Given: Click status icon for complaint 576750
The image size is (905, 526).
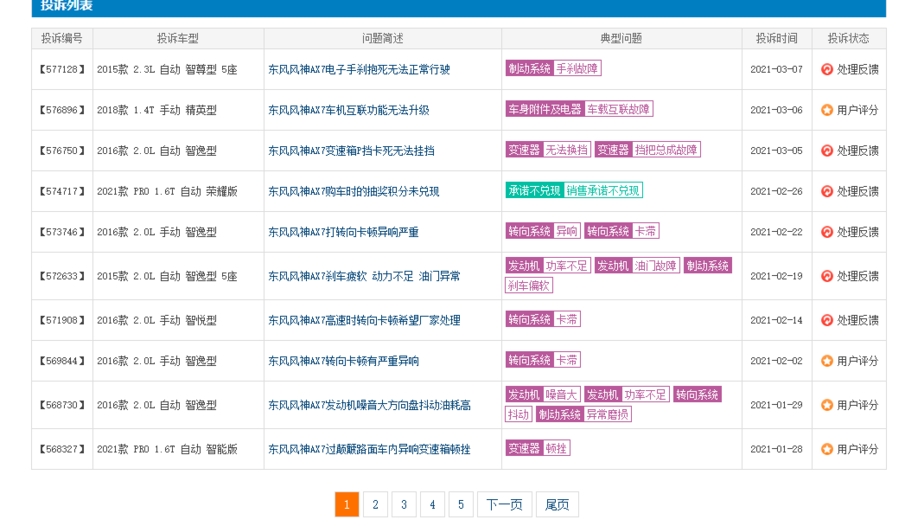Looking at the screenshot, I should pos(827,151).
